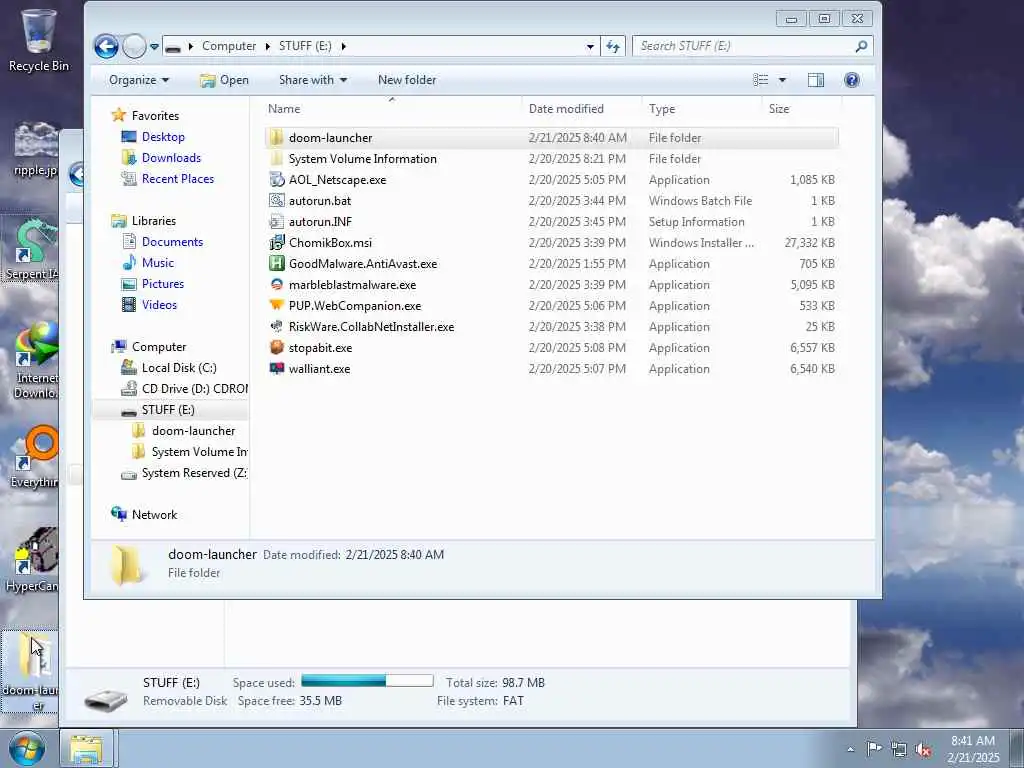The image size is (1024, 768).
Task: Open Recent Places in the navigation pane
Action: pos(178,178)
